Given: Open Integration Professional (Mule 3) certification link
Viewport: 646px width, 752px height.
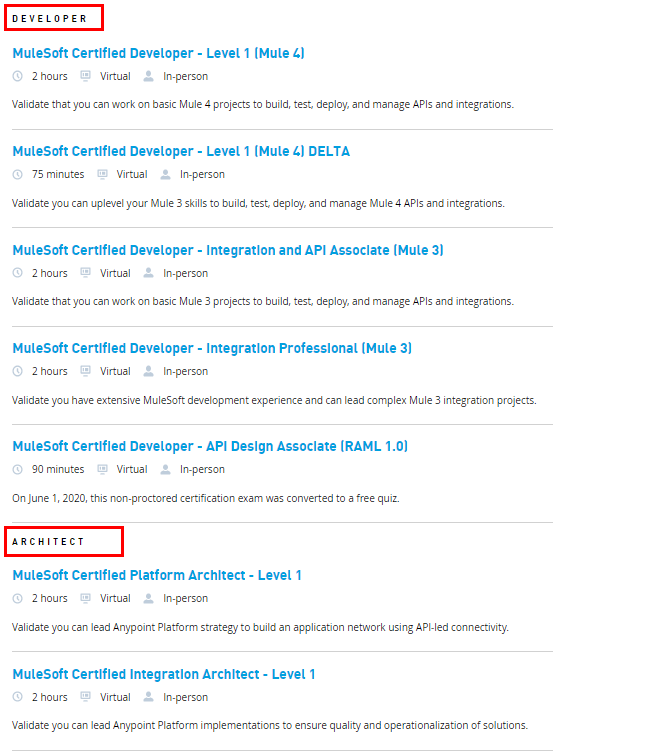Looking at the screenshot, I should pos(212,348).
